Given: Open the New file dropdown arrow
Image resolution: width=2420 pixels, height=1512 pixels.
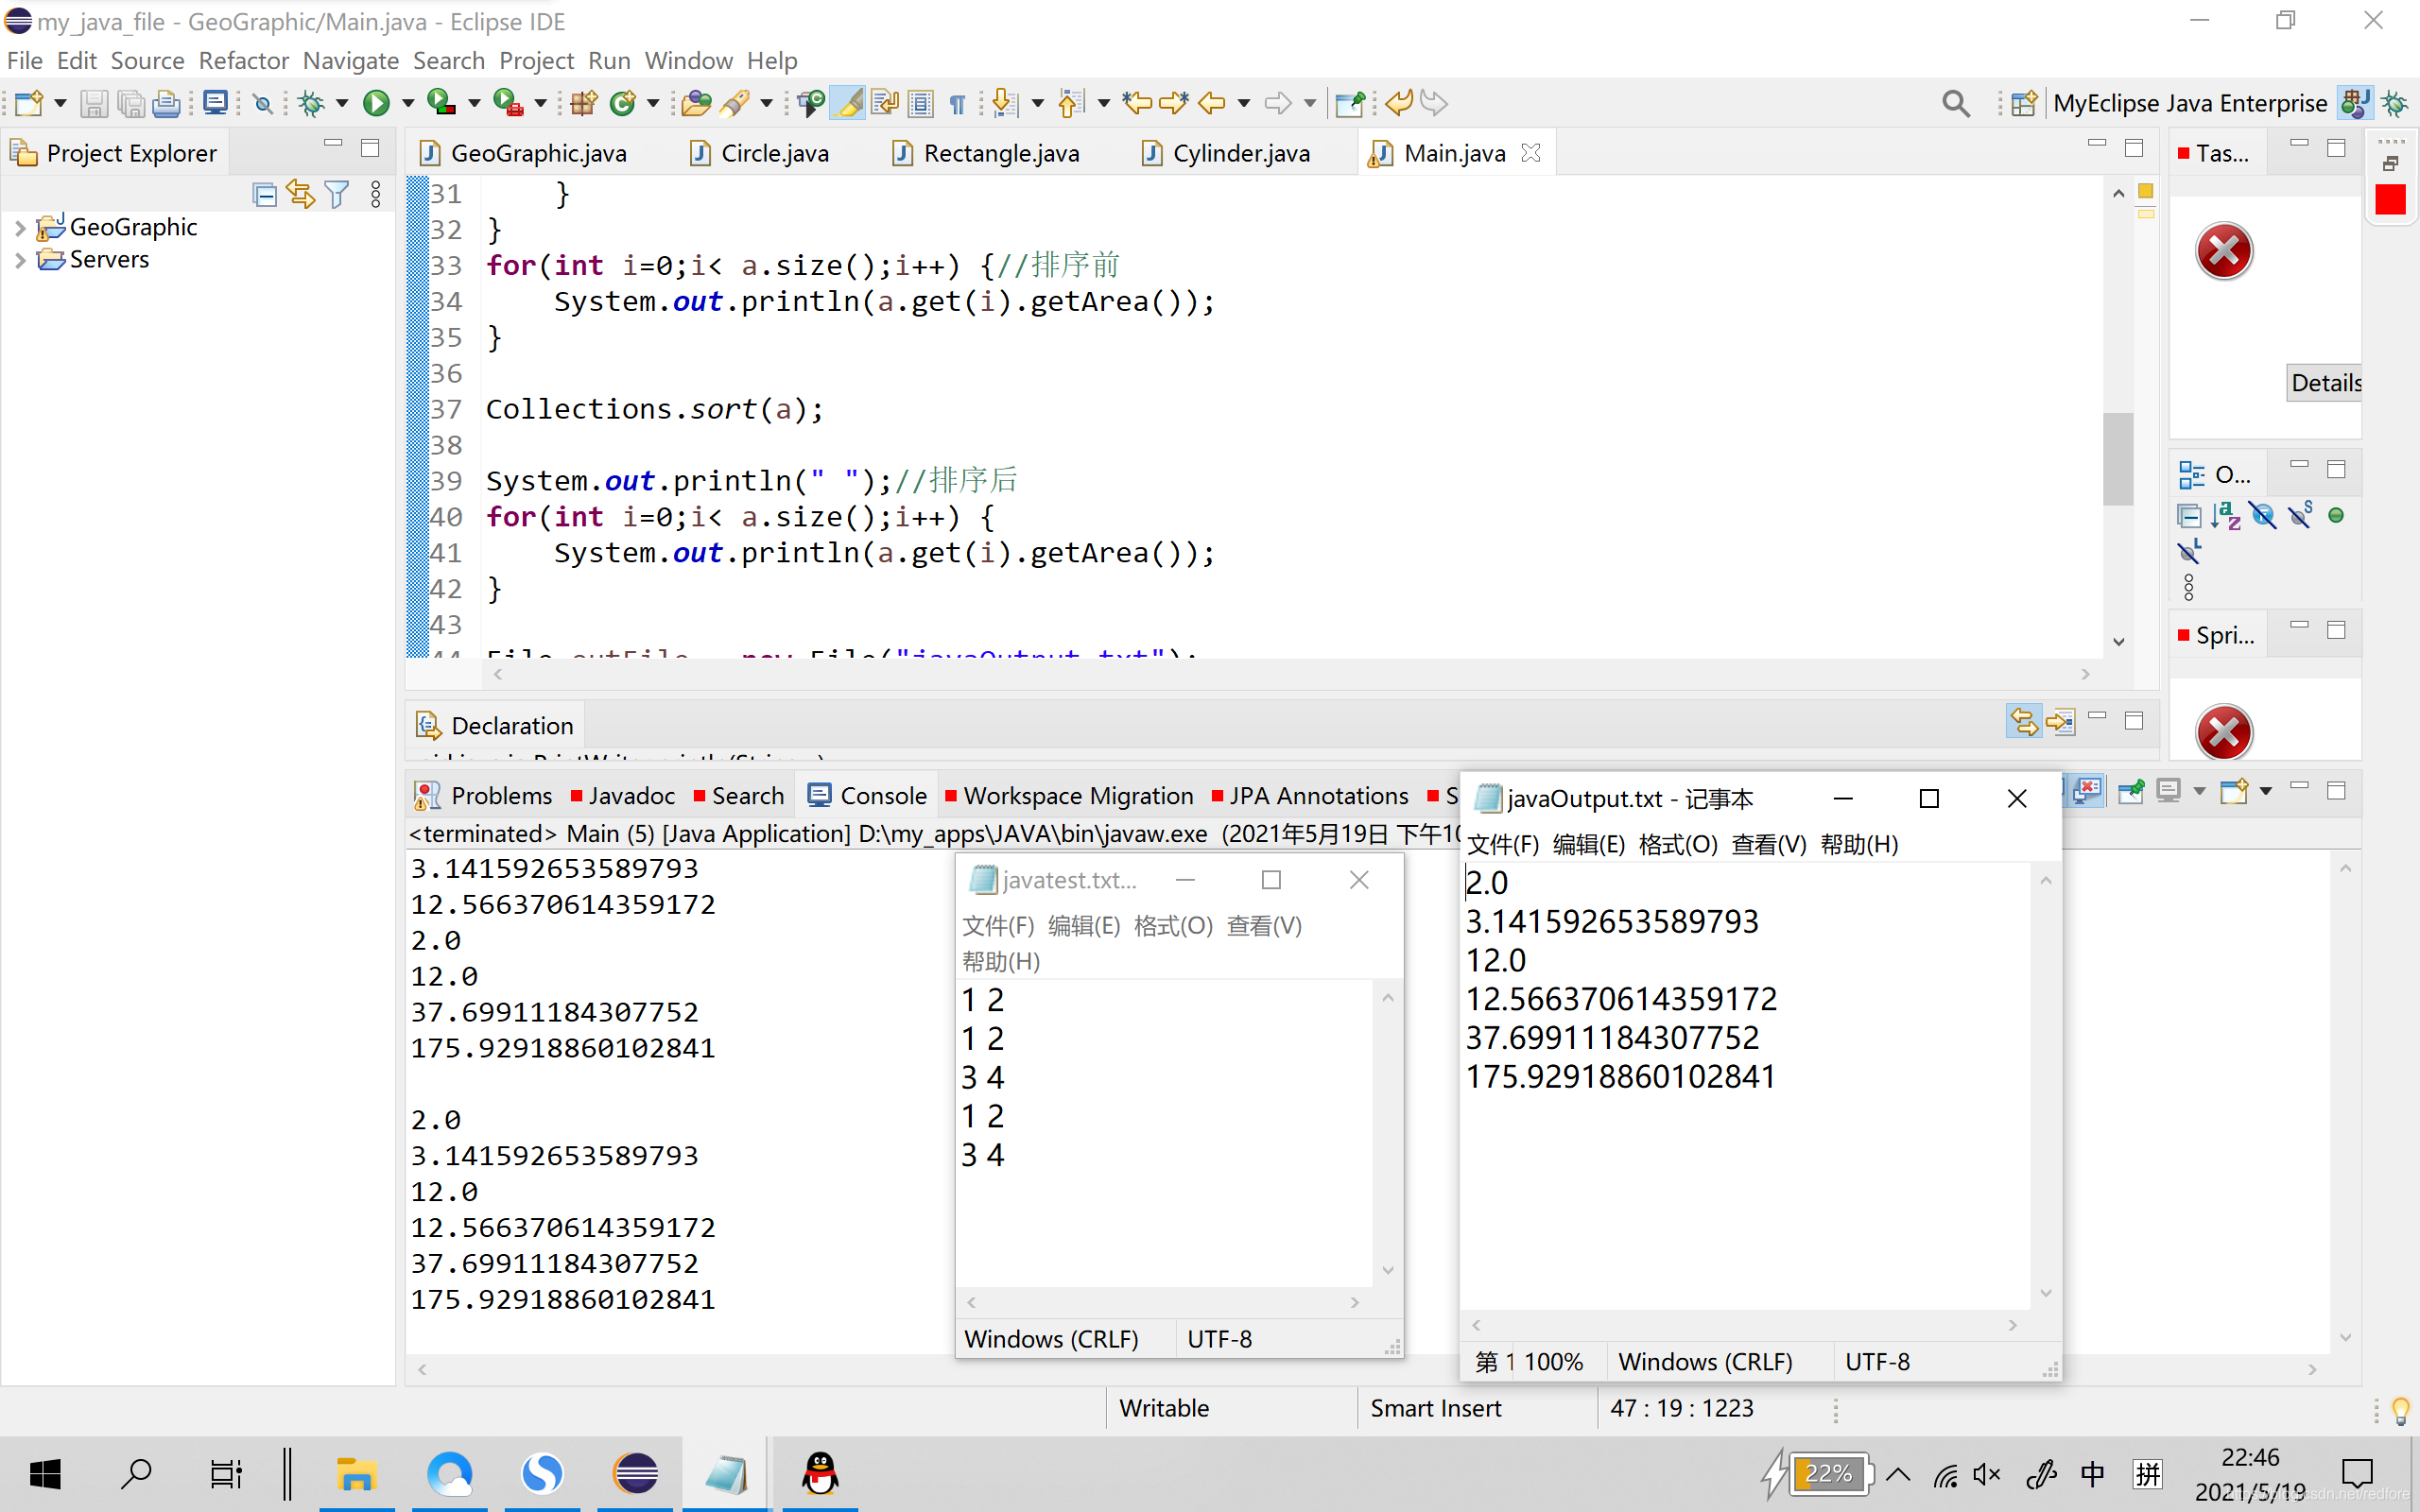Looking at the screenshot, I should click(59, 103).
